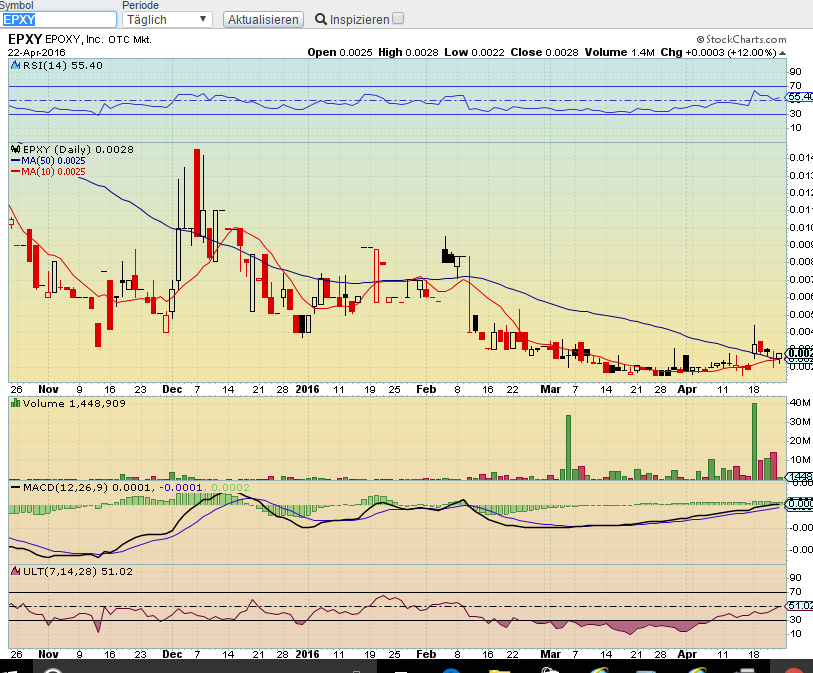This screenshot has height=673, width=813.
Task: Click the RSI indicator icon
Action: point(16,65)
